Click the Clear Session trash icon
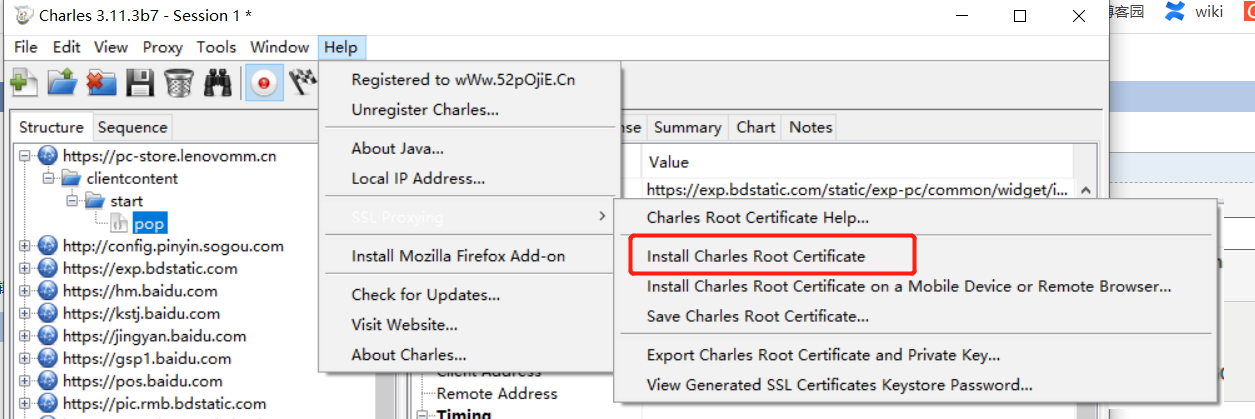The height and width of the screenshot is (419, 1255). [178, 82]
